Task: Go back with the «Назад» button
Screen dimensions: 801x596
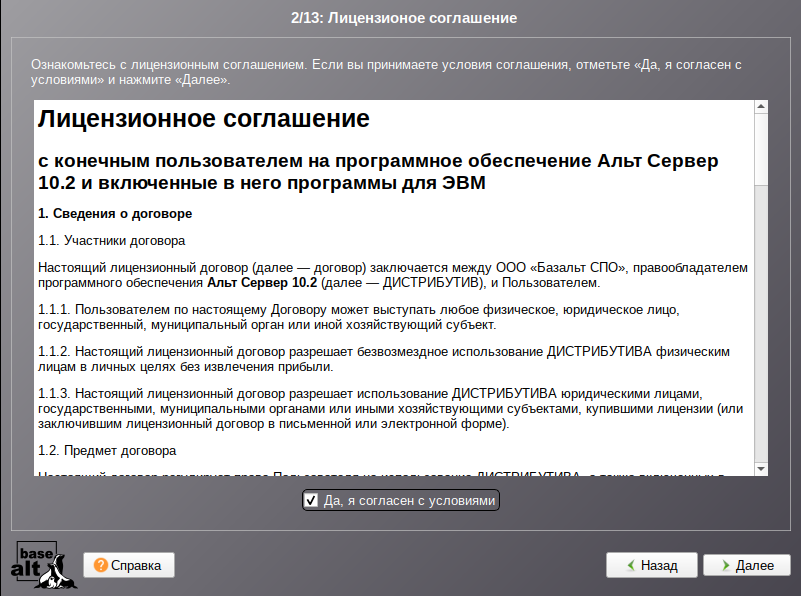Action: click(x=651, y=565)
